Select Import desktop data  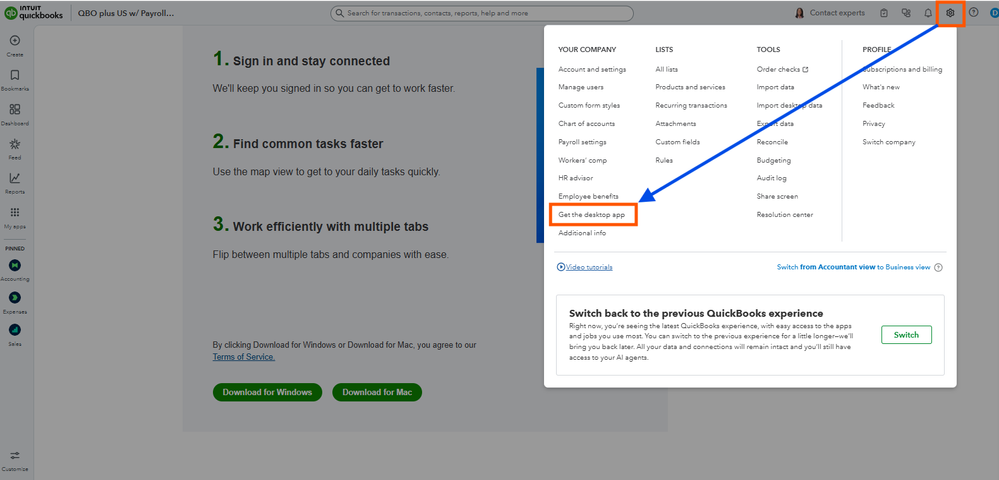pos(789,105)
